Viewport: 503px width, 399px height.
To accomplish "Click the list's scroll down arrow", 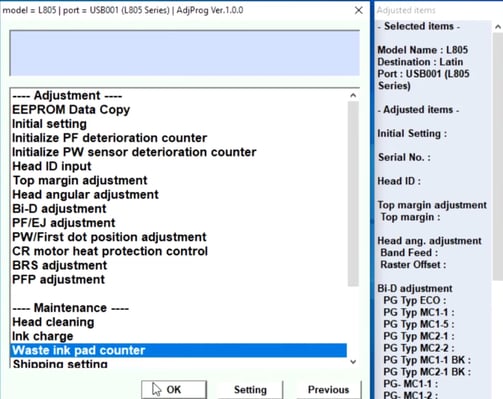I will tap(353, 362).
